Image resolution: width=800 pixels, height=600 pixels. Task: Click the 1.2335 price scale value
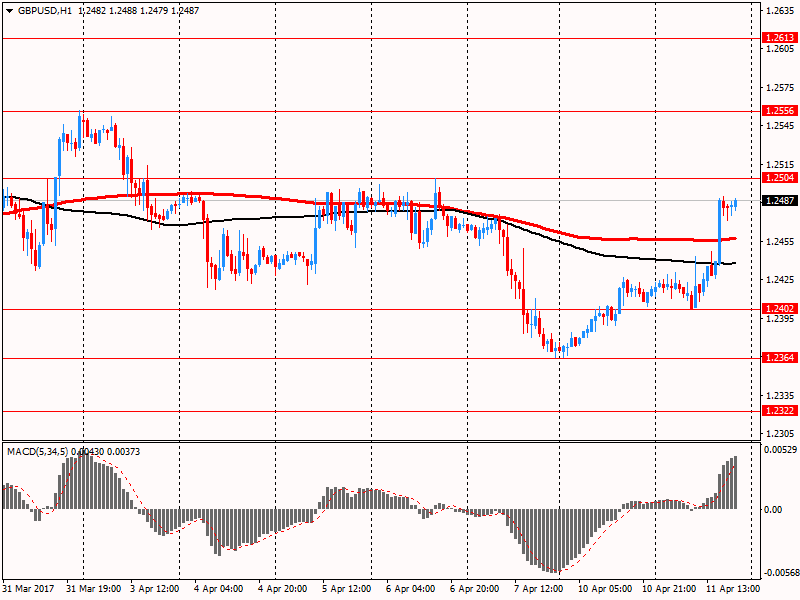(x=780, y=395)
